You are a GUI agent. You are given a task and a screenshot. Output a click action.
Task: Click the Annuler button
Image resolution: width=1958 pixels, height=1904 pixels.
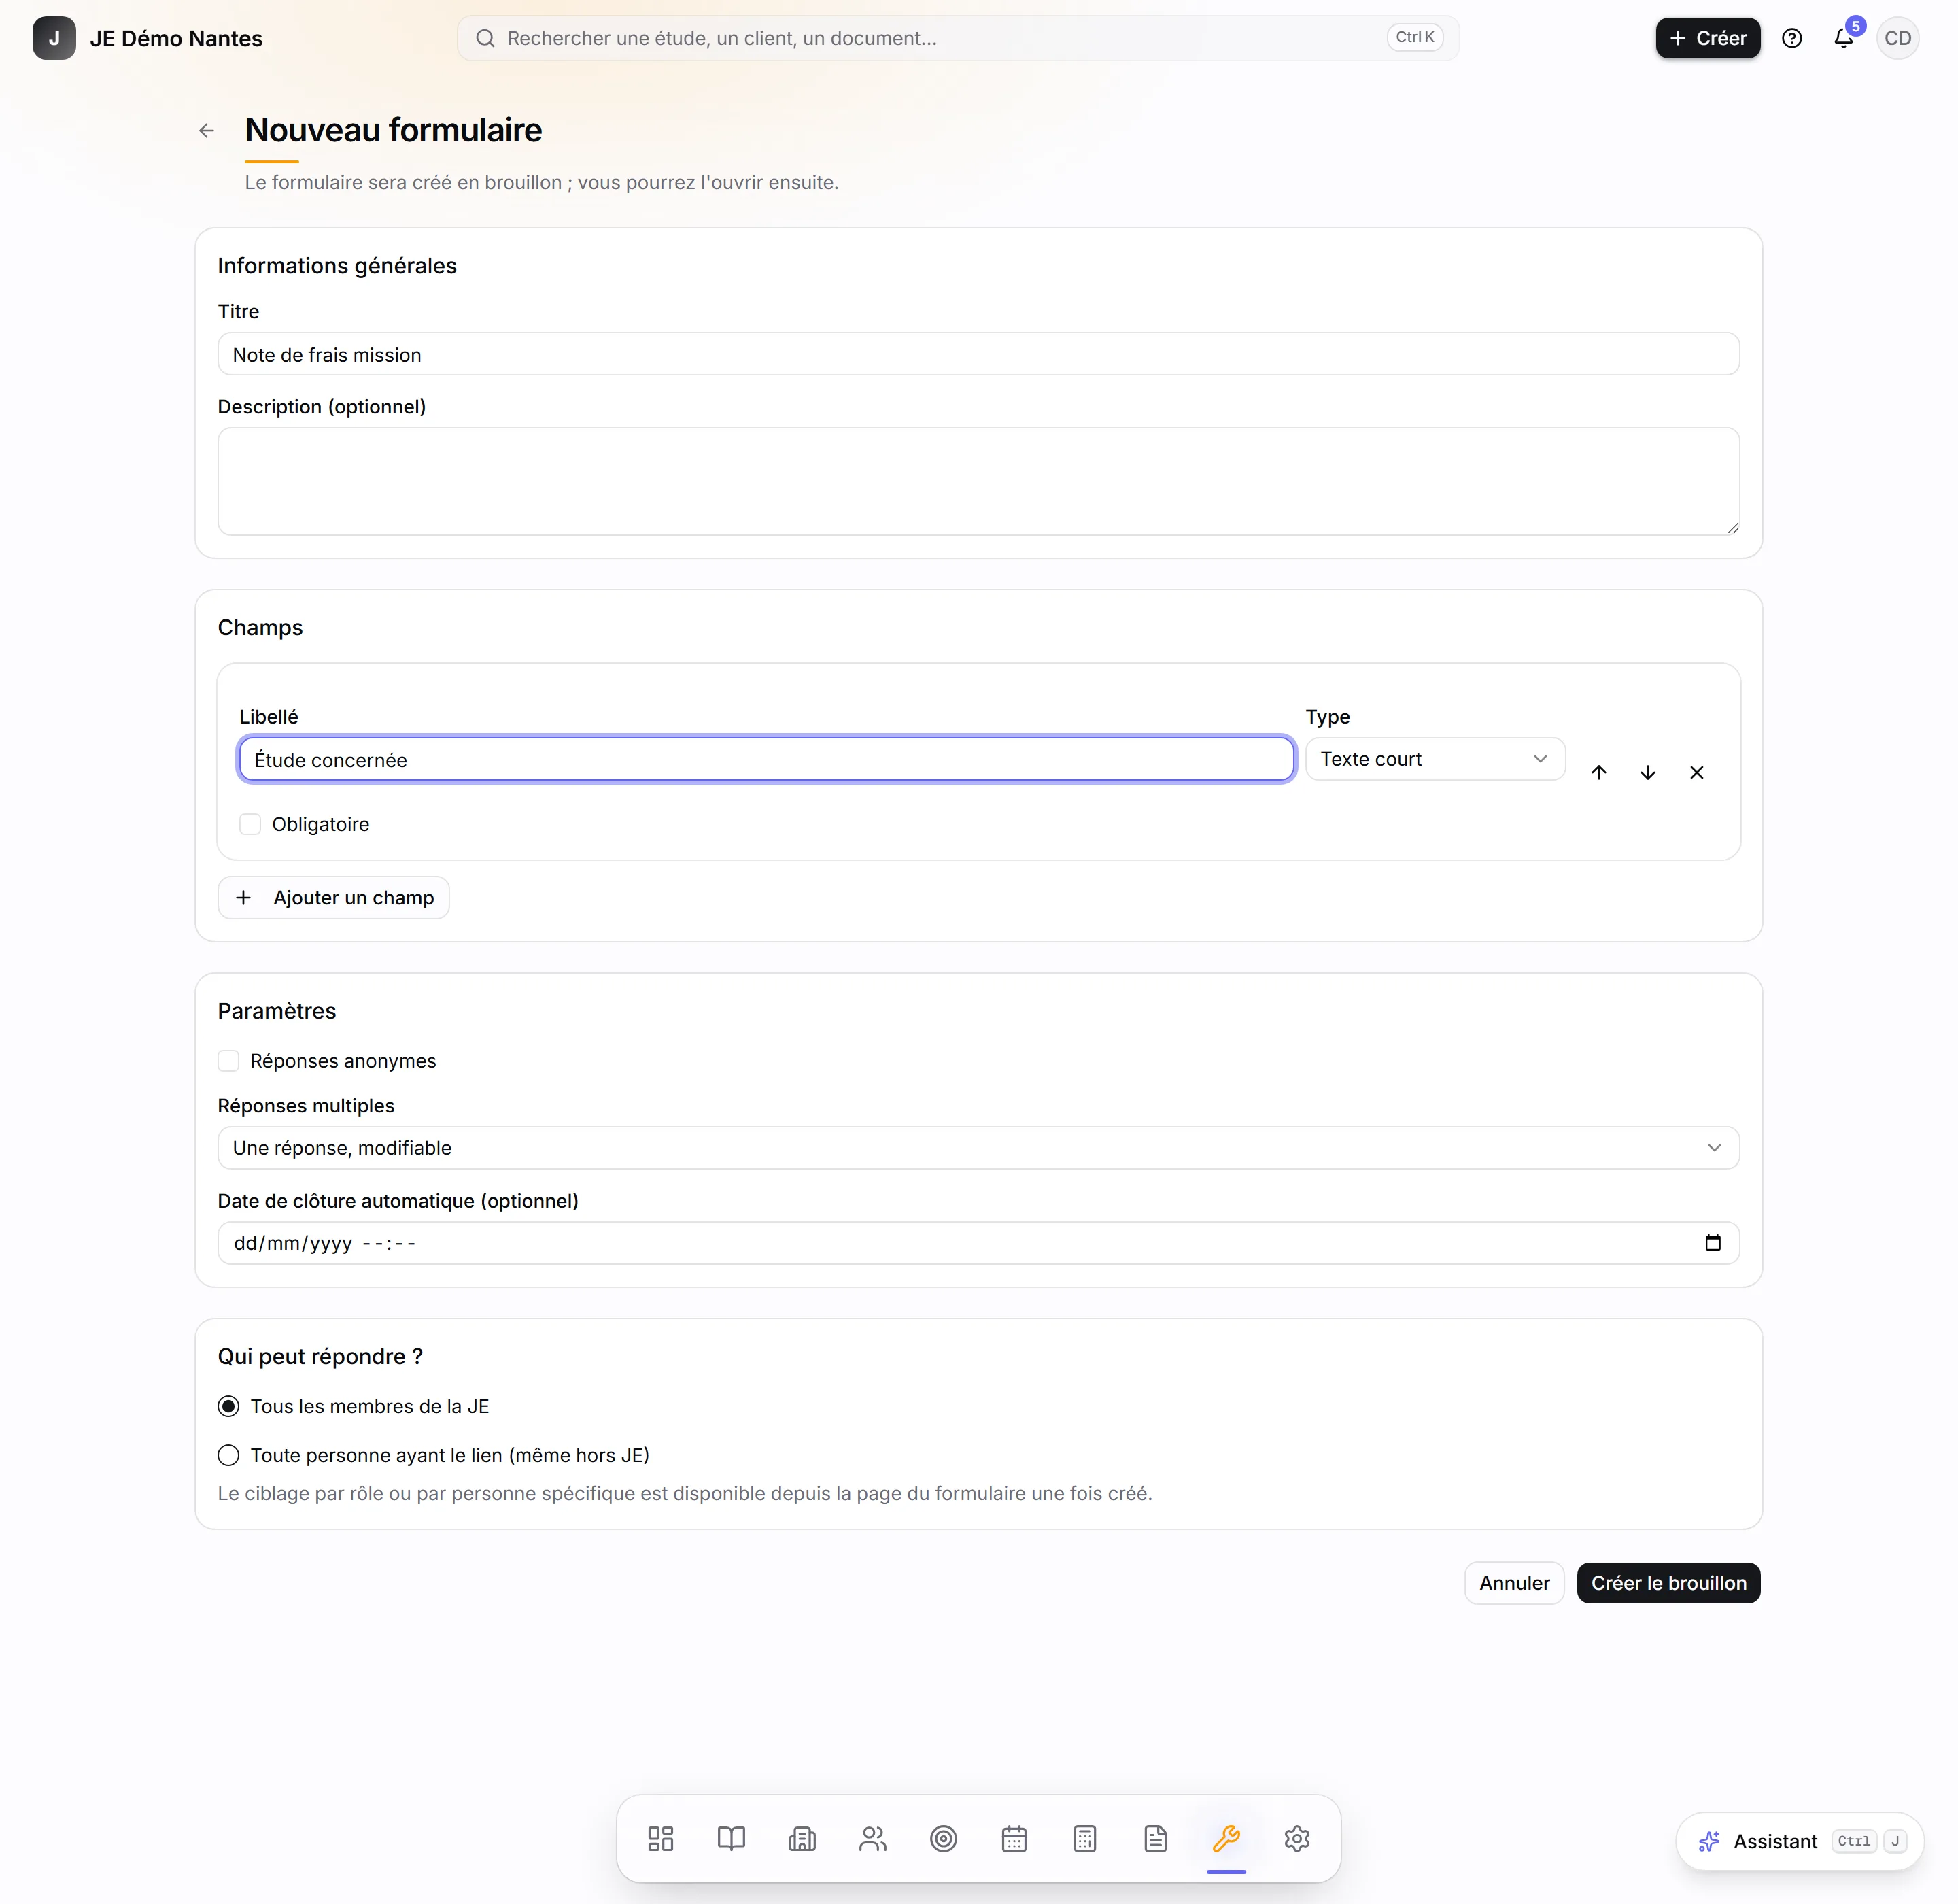click(1514, 1583)
